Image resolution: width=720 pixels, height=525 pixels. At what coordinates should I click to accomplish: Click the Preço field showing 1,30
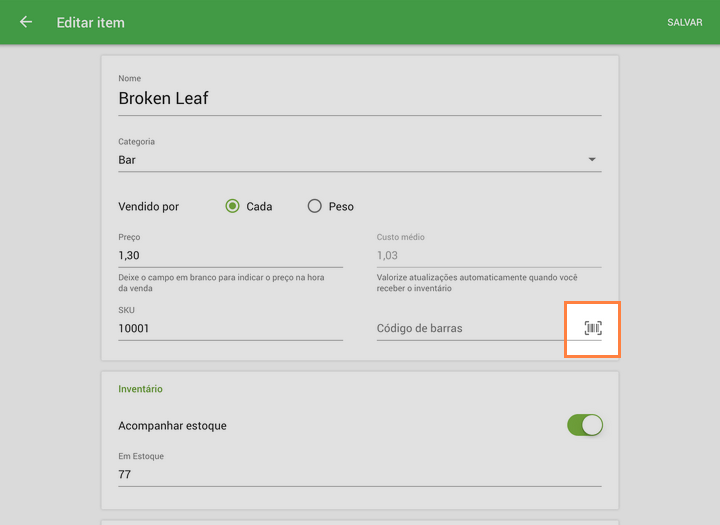coord(230,256)
